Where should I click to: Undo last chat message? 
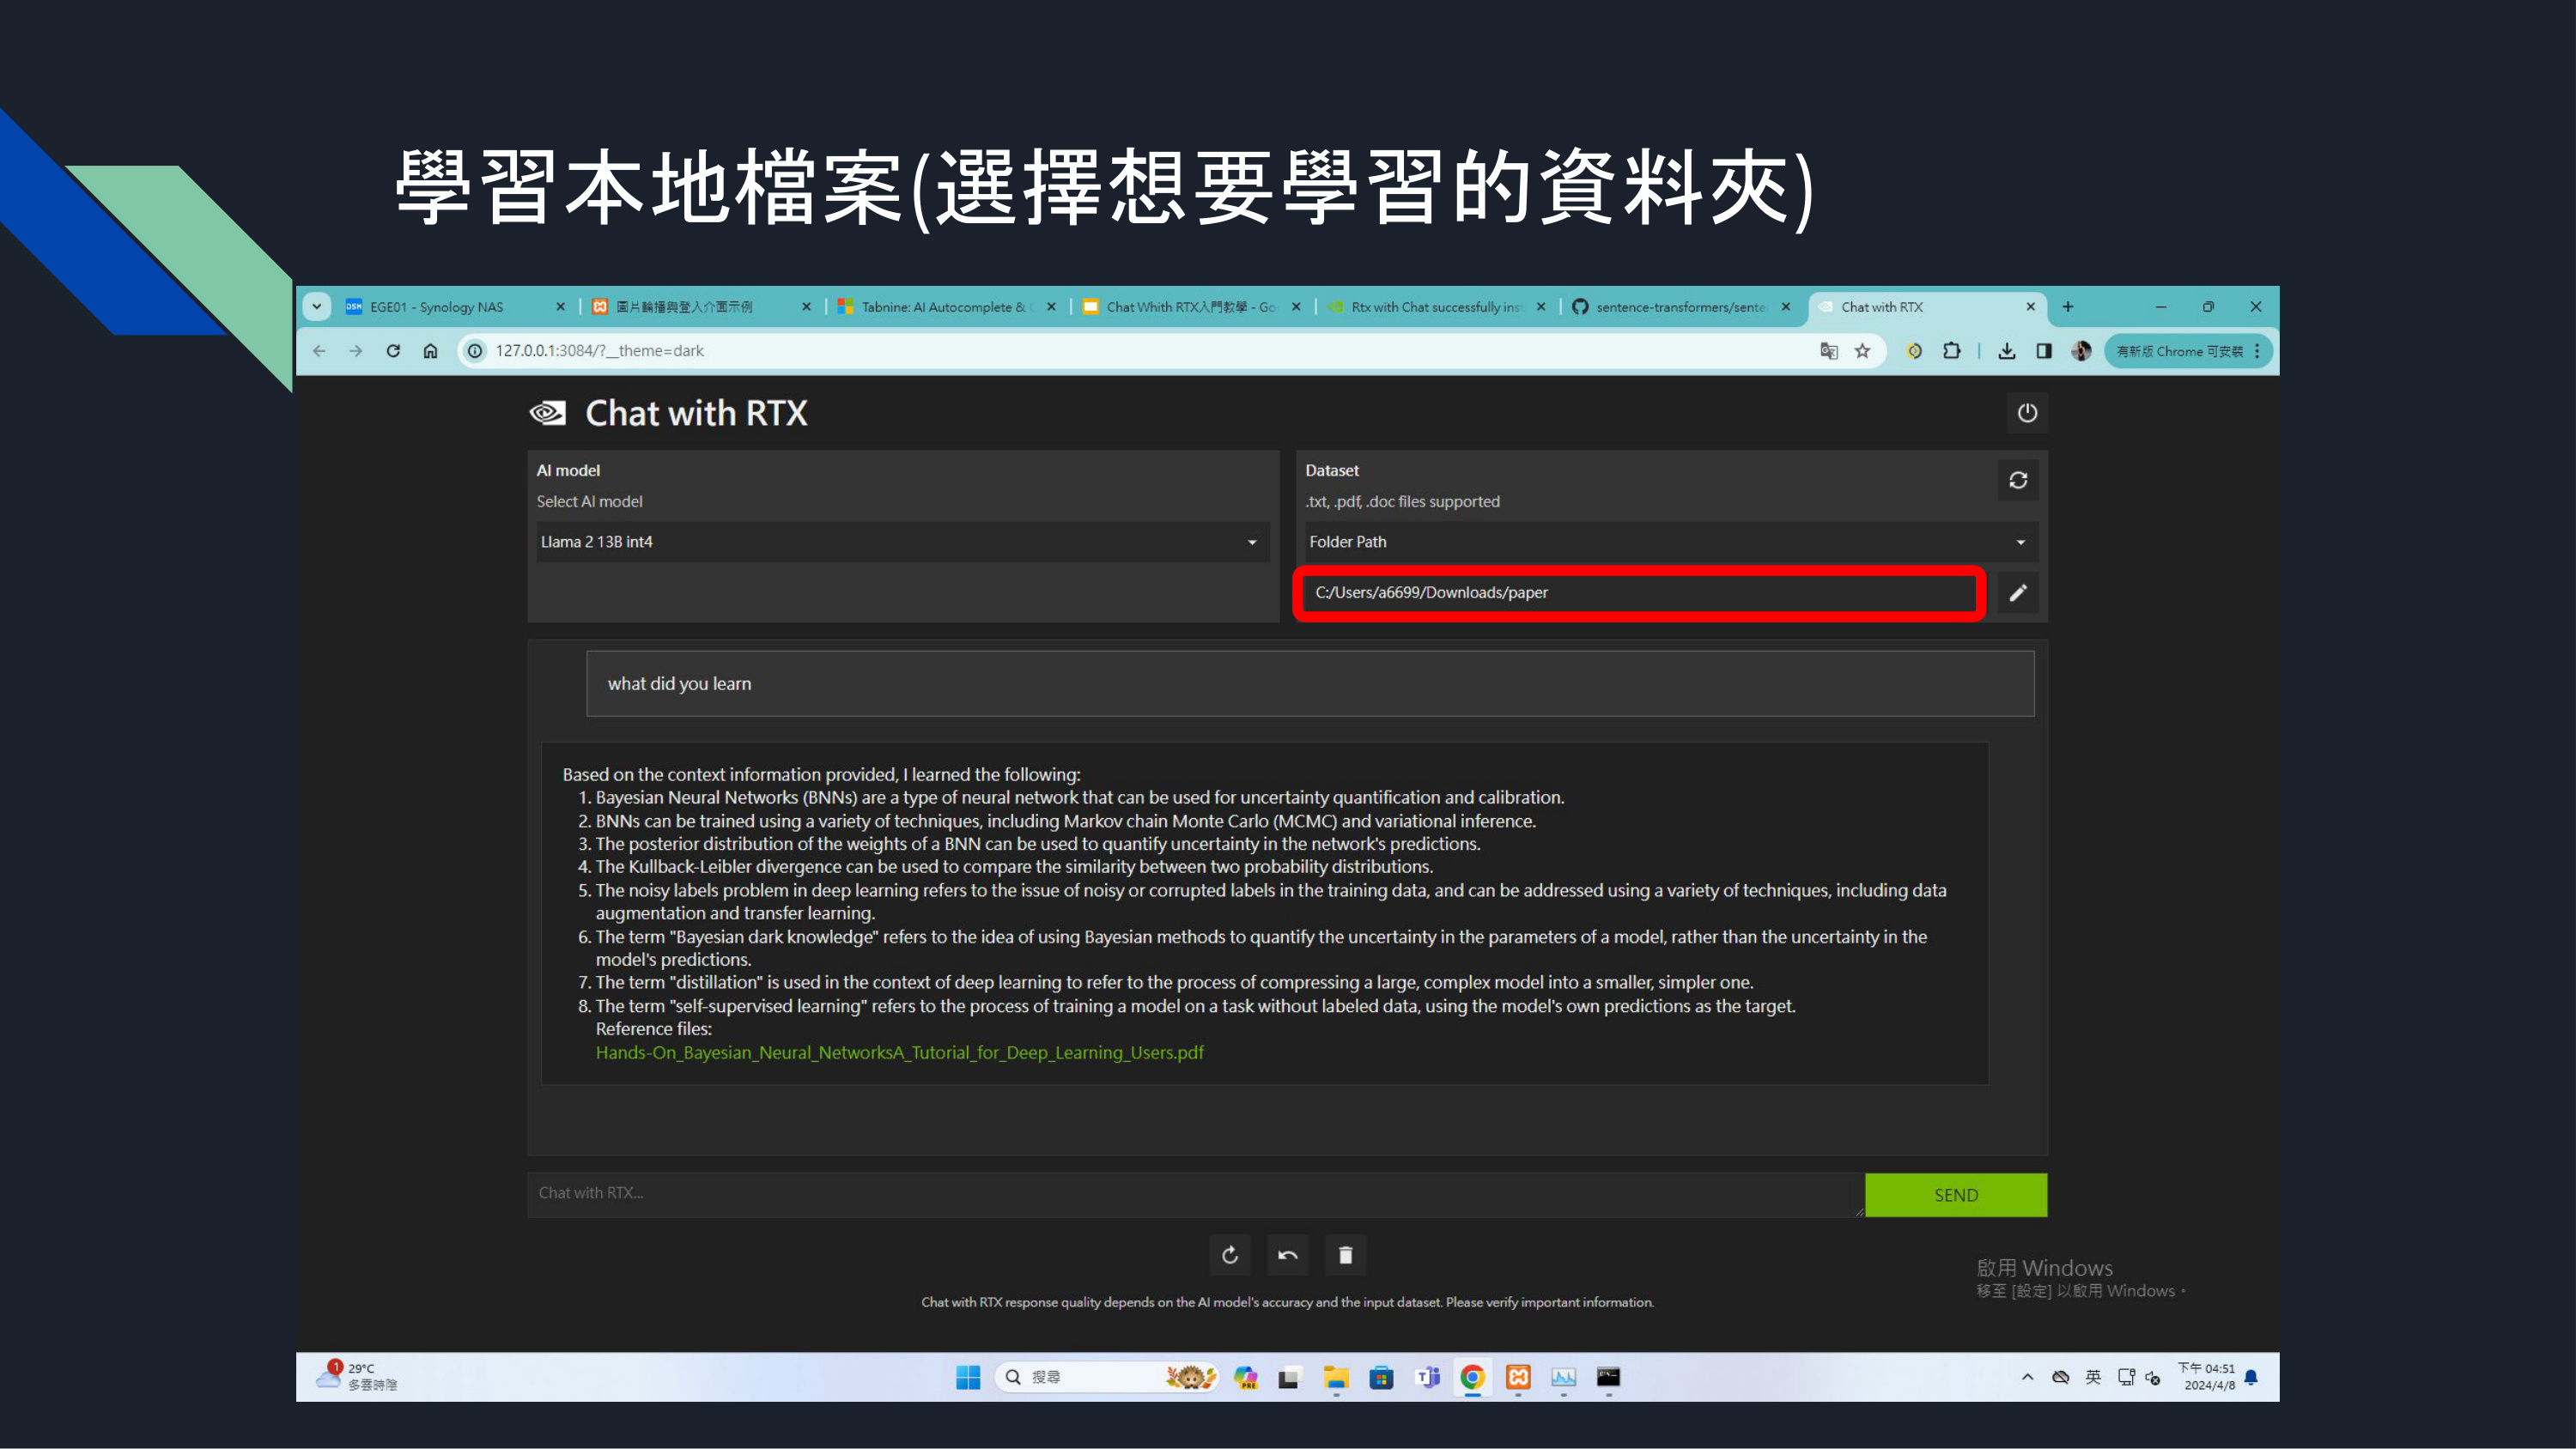[1288, 1255]
